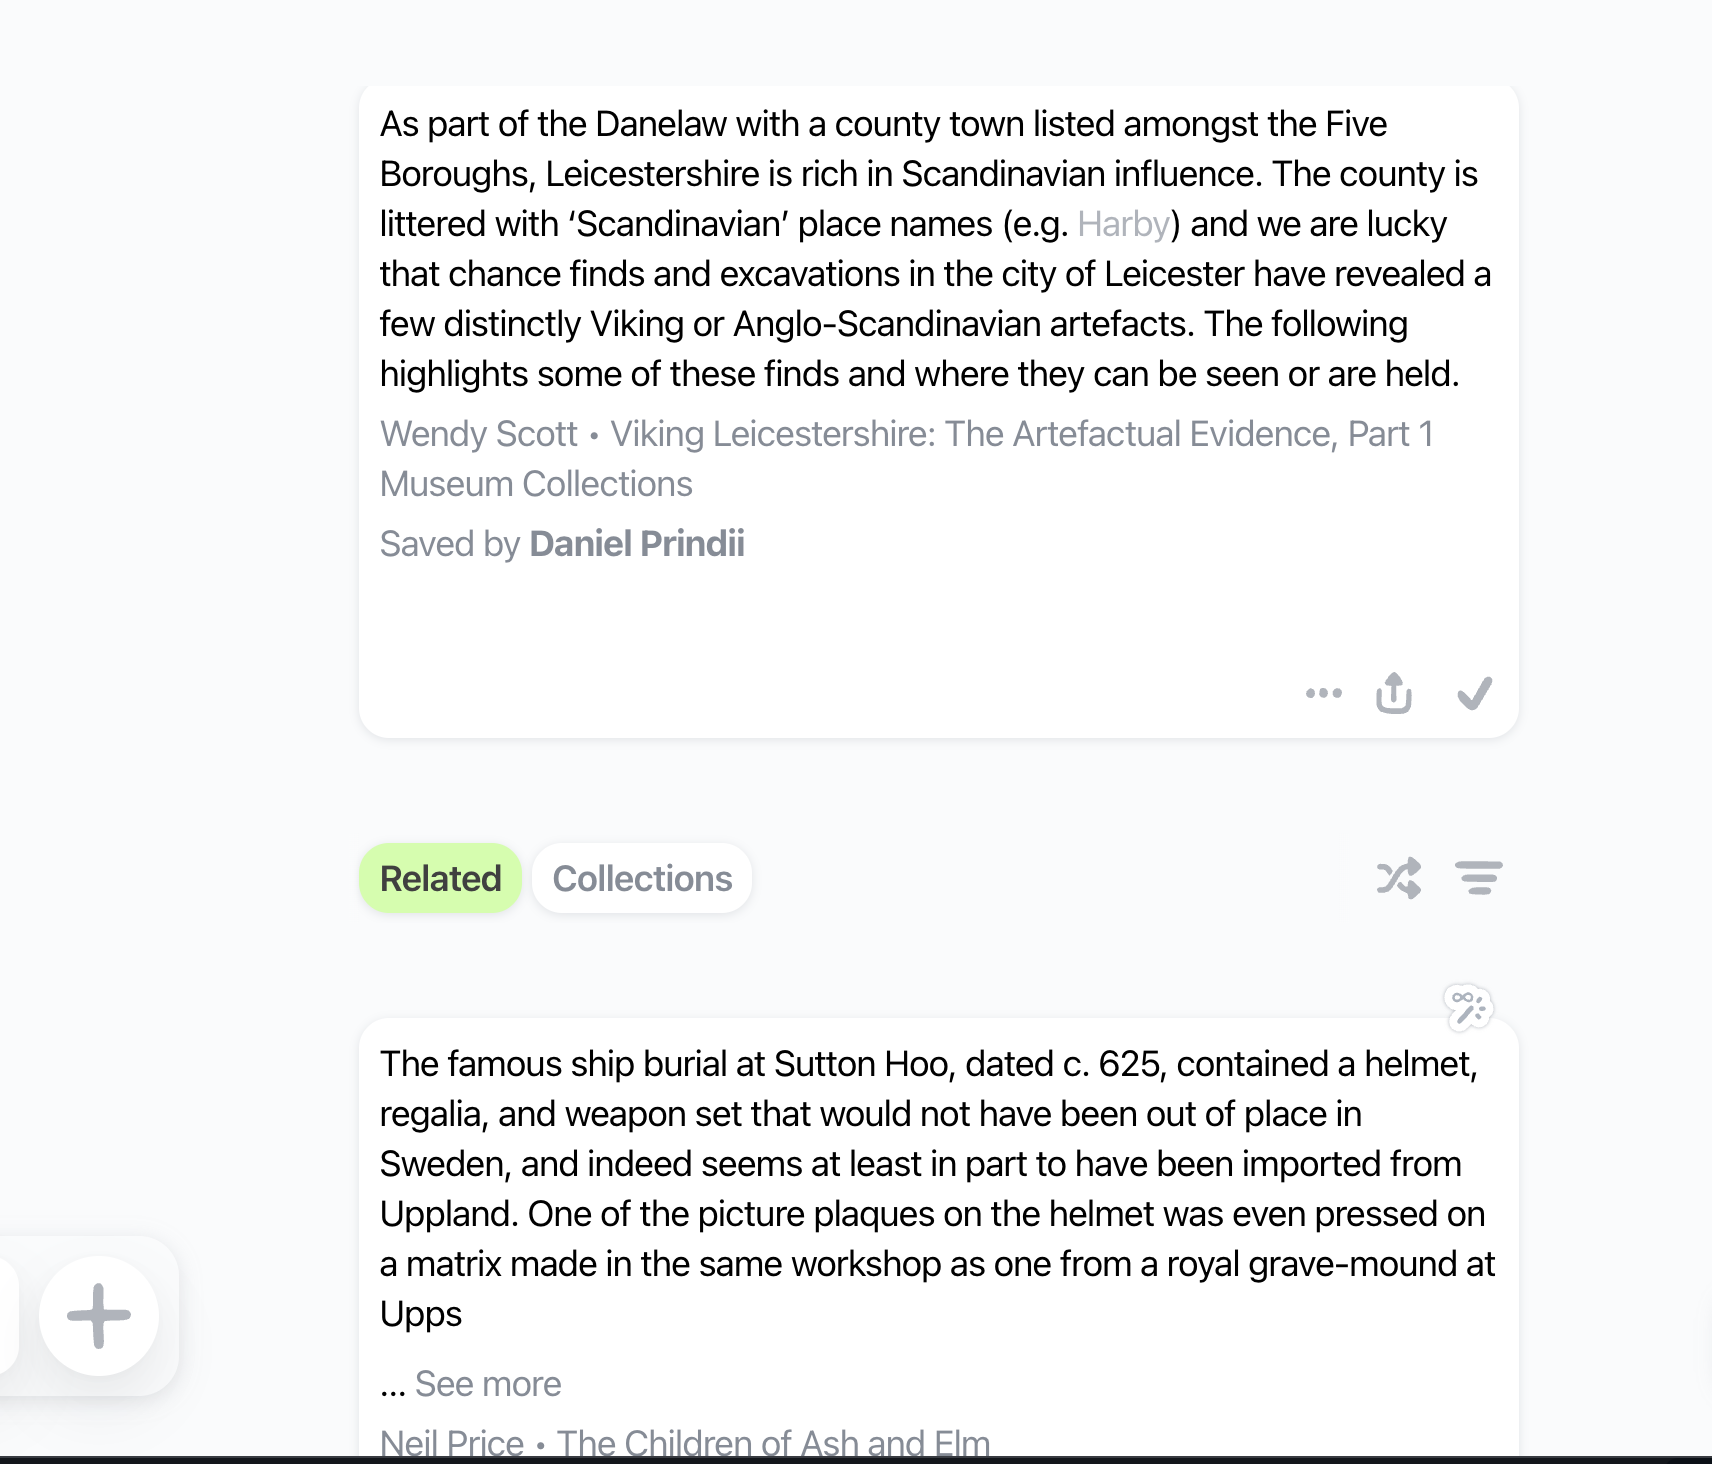The height and width of the screenshot is (1464, 1712).
Task: Follow the Harby place-name link
Action: (x=1123, y=224)
